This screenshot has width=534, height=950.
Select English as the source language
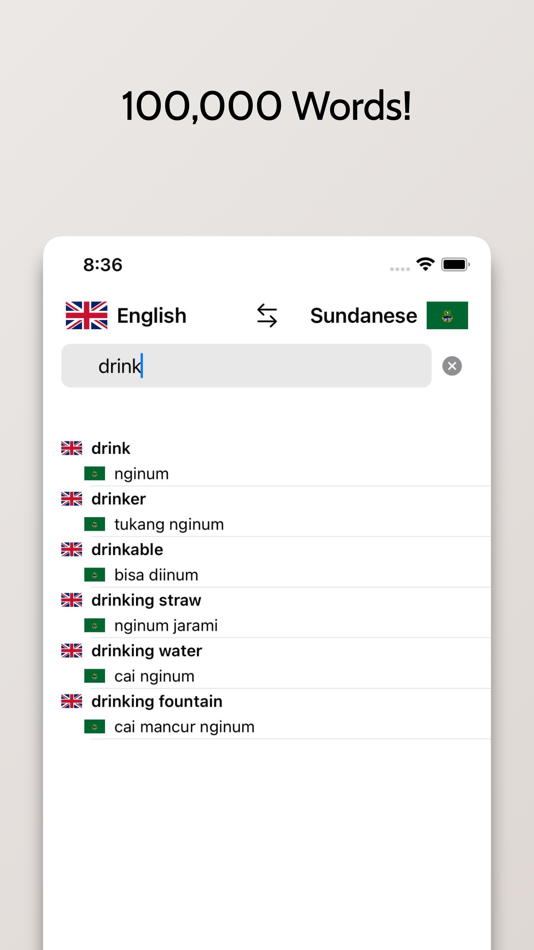(x=152, y=316)
